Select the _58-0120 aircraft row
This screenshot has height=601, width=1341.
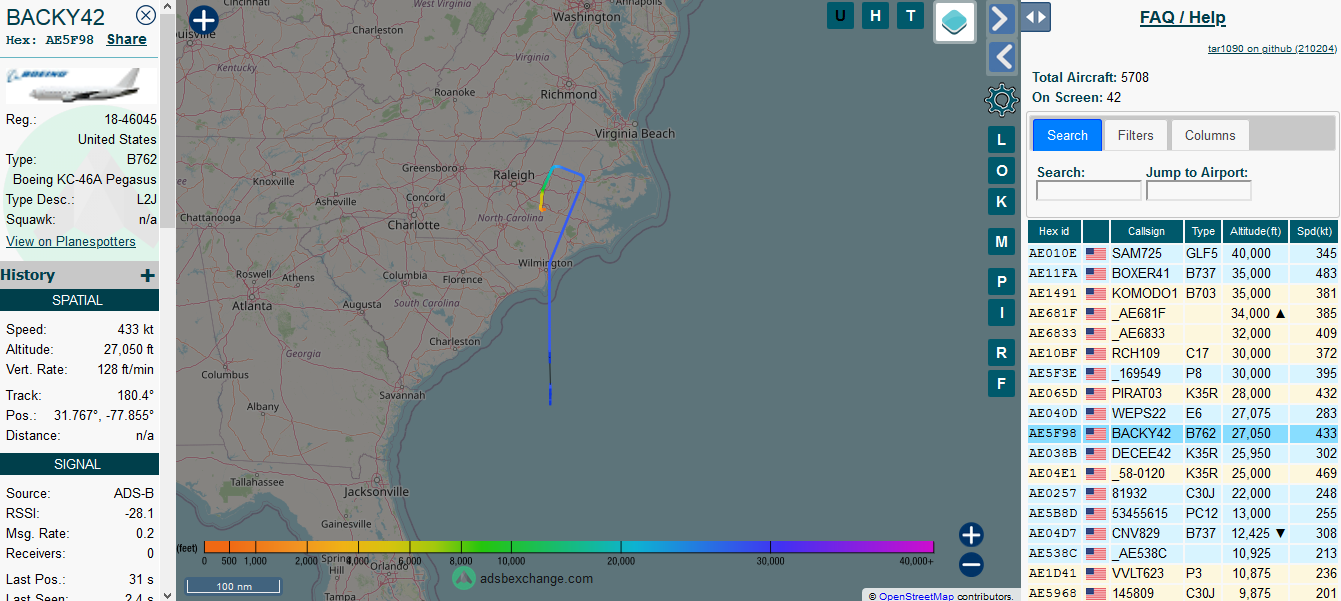pyautogui.click(x=1184, y=474)
